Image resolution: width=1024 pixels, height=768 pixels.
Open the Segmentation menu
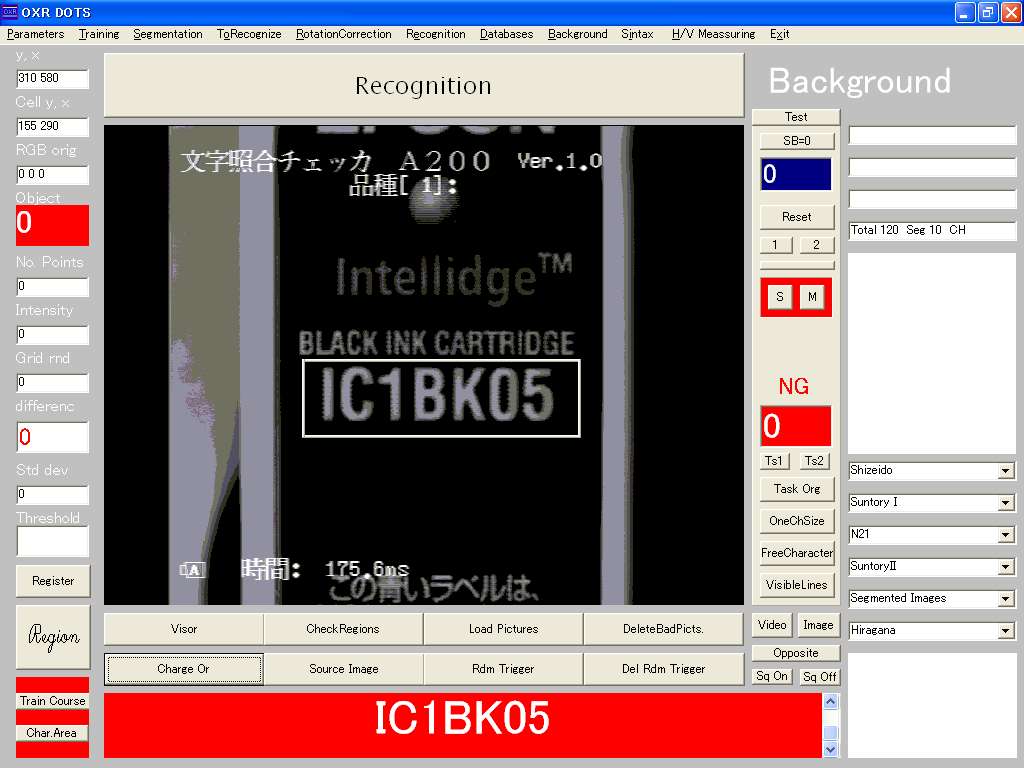coord(168,34)
